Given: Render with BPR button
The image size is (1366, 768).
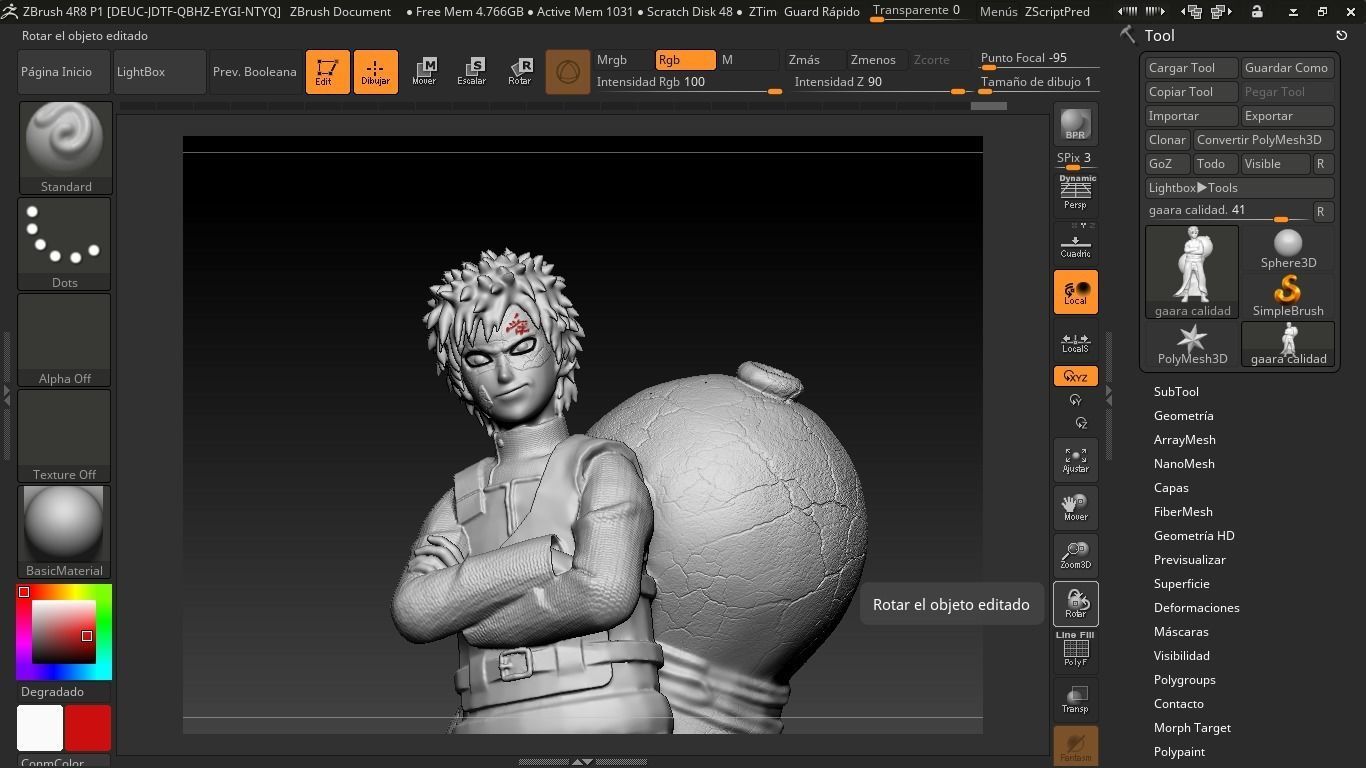Looking at the screenshot, I should click(x=1075, y=124).
